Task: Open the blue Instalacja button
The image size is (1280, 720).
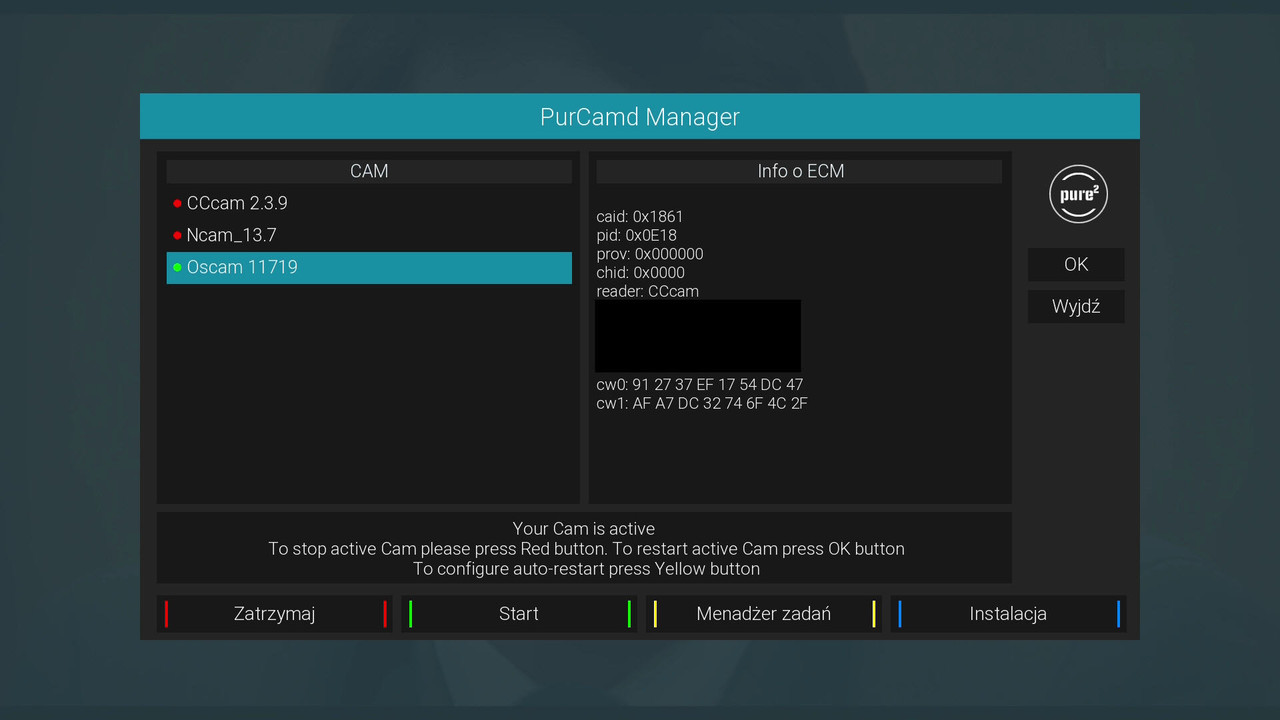Action: pos(1008,614)
